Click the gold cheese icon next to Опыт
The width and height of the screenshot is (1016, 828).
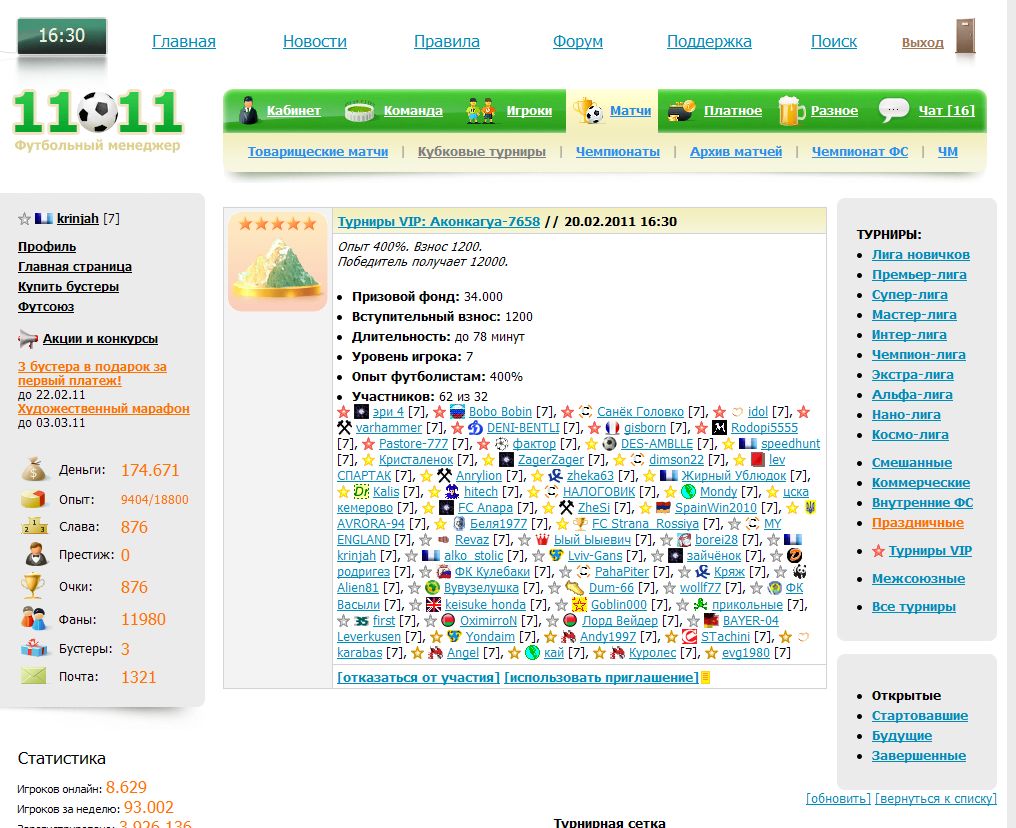click(x=34, y=499)
